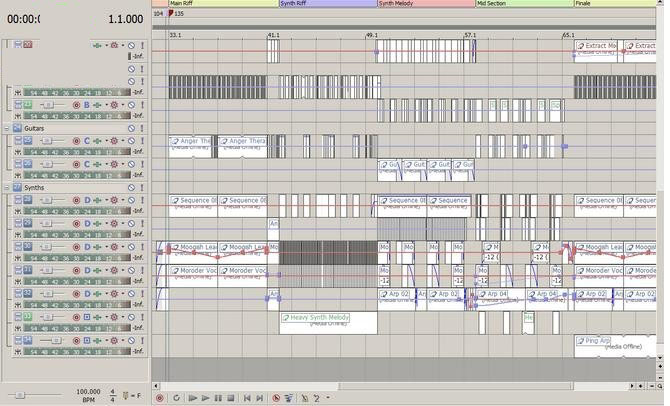
Task: Mute the Synths folder track
Action: 131,188
